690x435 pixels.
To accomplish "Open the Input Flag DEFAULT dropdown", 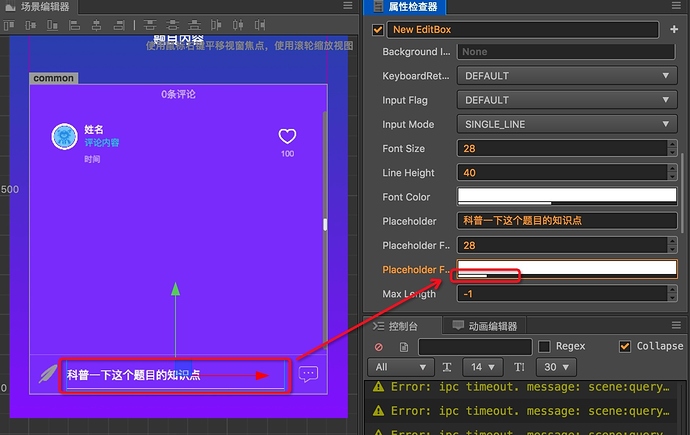I will 567,100.
